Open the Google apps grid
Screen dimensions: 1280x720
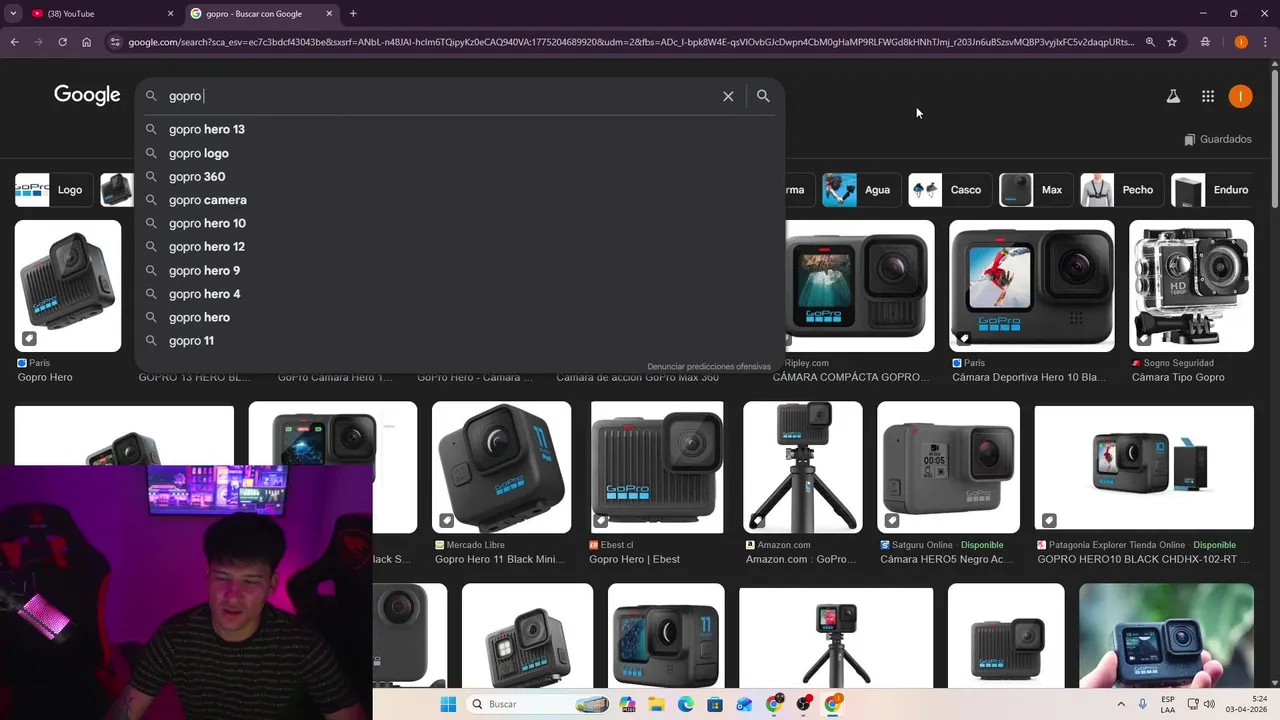click(1208, 96)
